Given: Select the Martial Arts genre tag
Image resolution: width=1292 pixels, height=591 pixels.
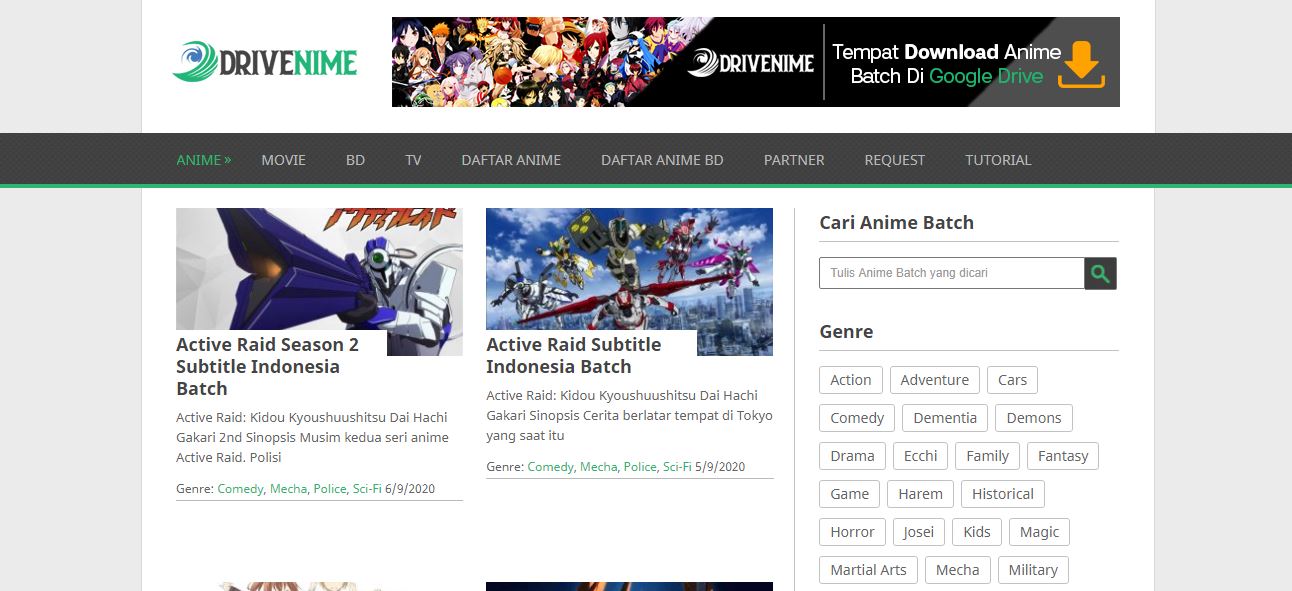Looking at the screenshot, I should [x=867, y=570].
